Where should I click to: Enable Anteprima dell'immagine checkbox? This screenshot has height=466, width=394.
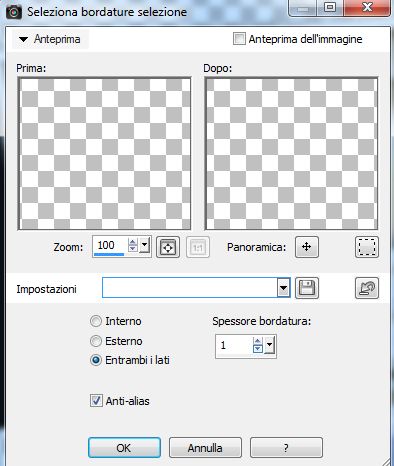239,39
